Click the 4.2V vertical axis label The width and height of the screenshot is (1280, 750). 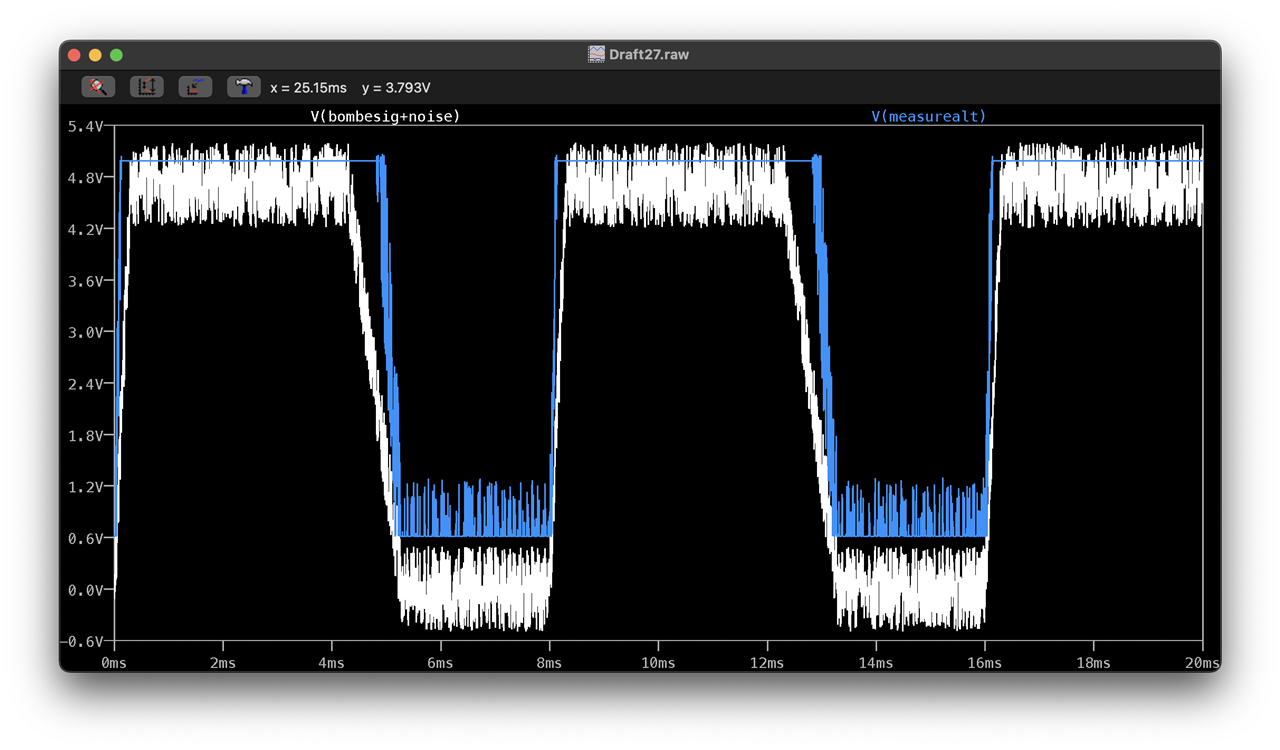tap(84, 229)
